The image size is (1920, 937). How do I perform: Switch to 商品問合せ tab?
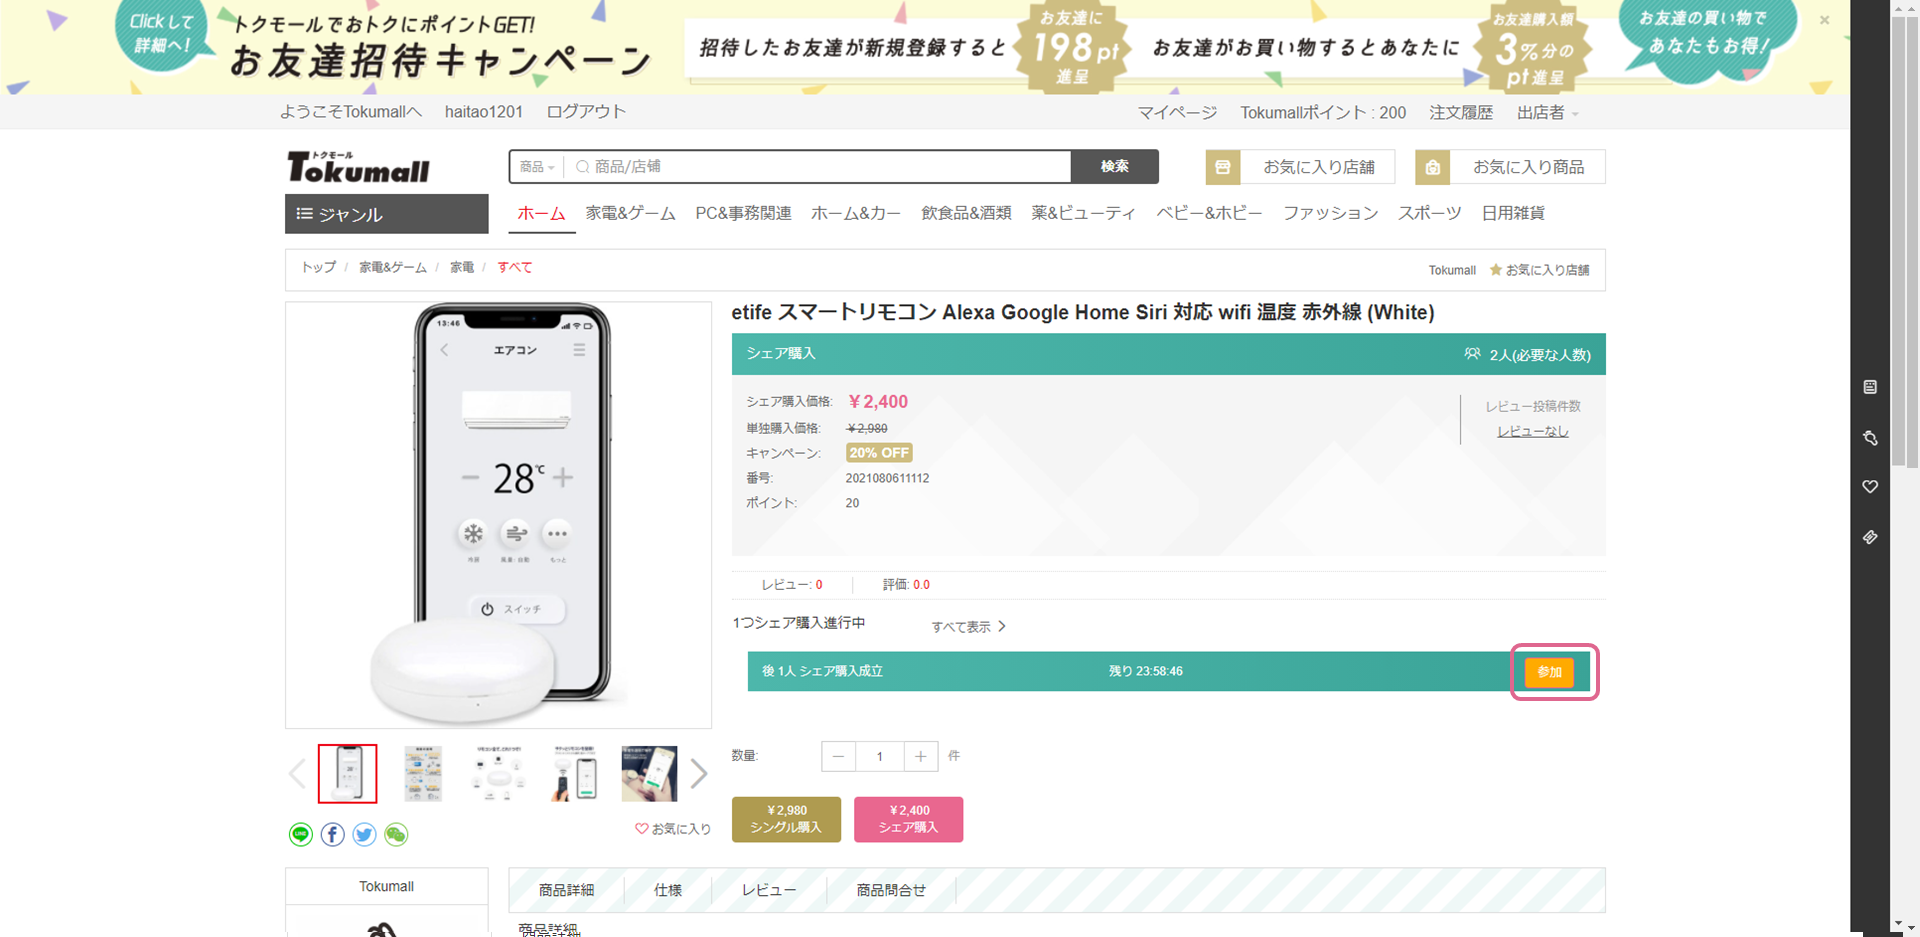coord(891,890)
